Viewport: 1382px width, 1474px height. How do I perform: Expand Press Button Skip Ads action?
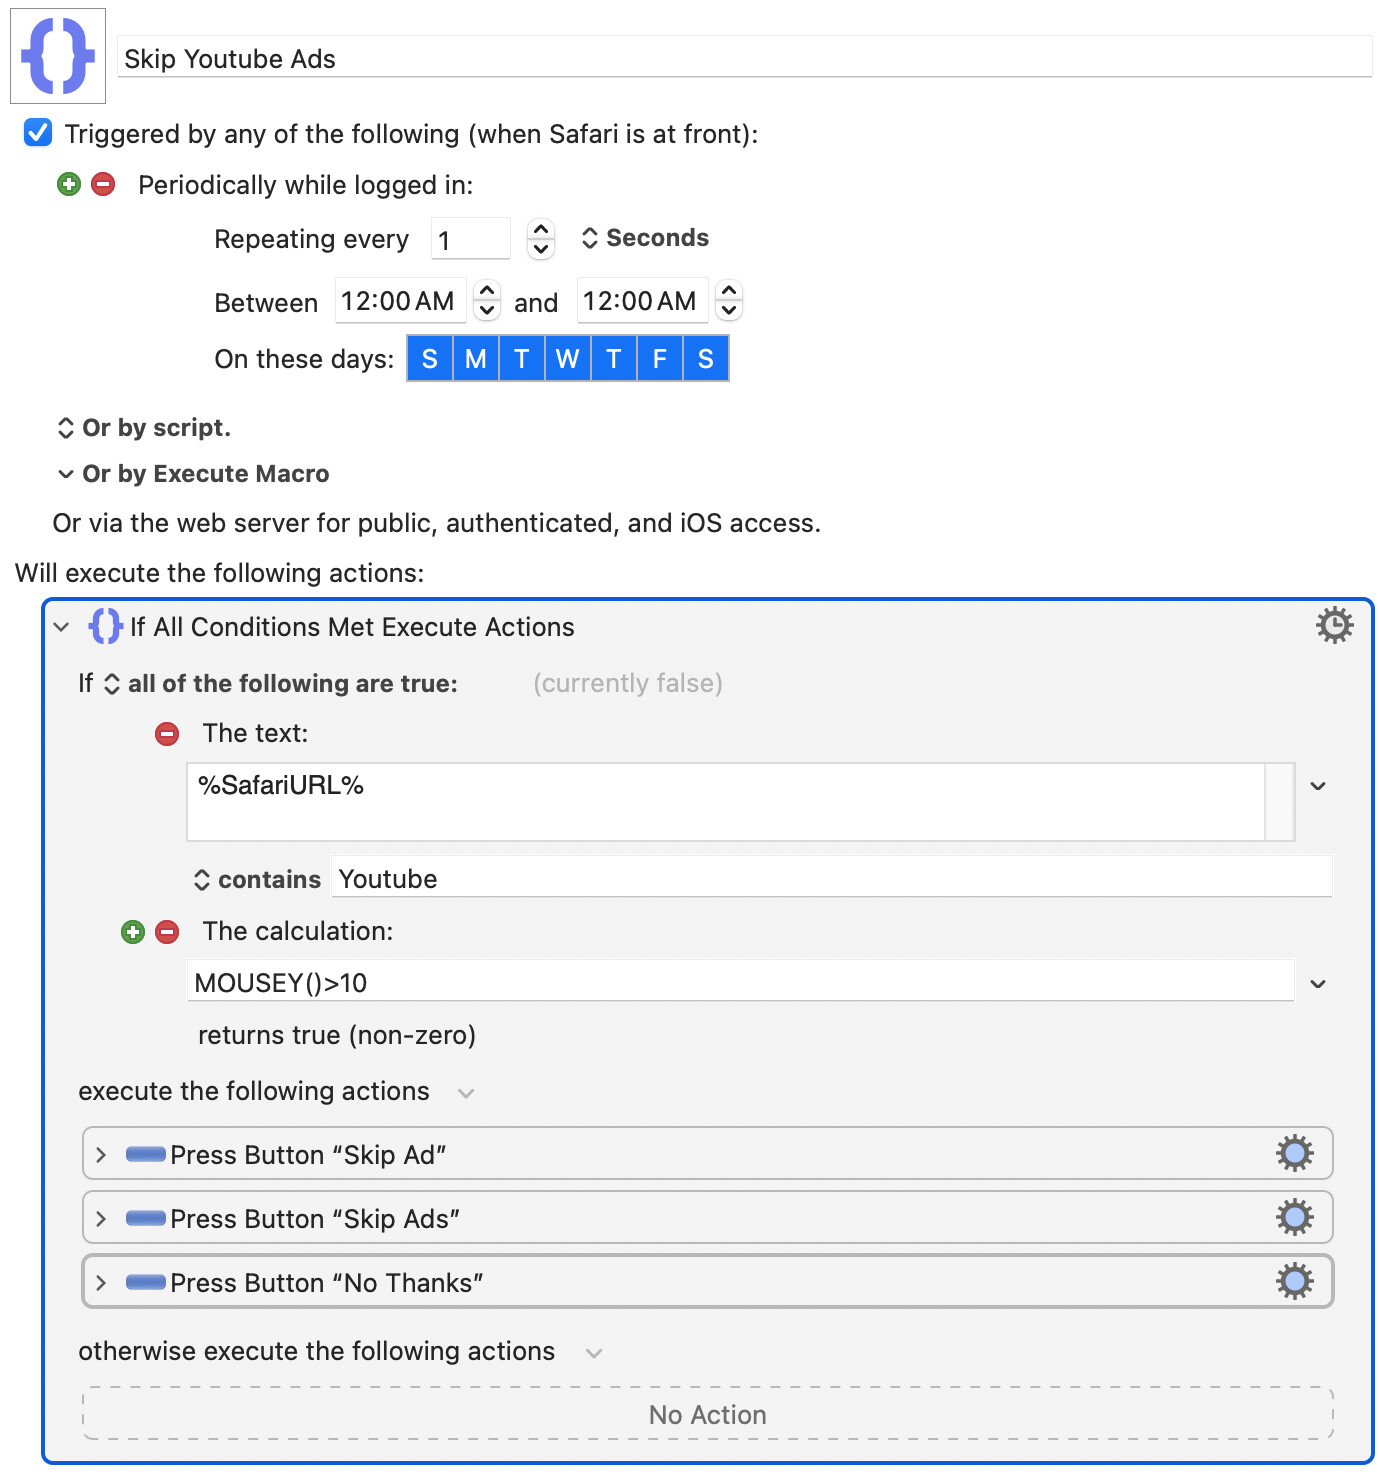[101, 1218]
